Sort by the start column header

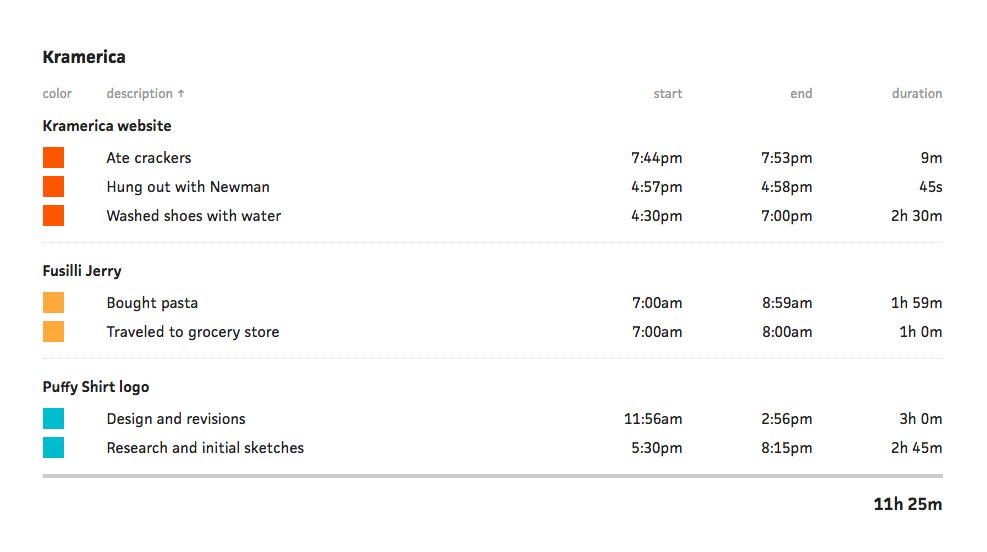(668, 94)
